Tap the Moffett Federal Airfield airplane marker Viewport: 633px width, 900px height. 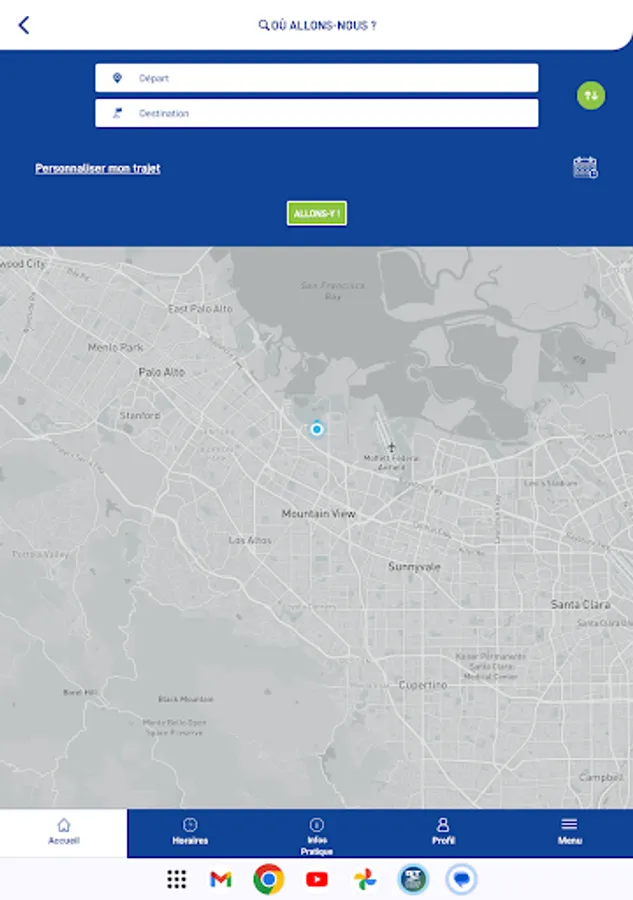(391, 447)
